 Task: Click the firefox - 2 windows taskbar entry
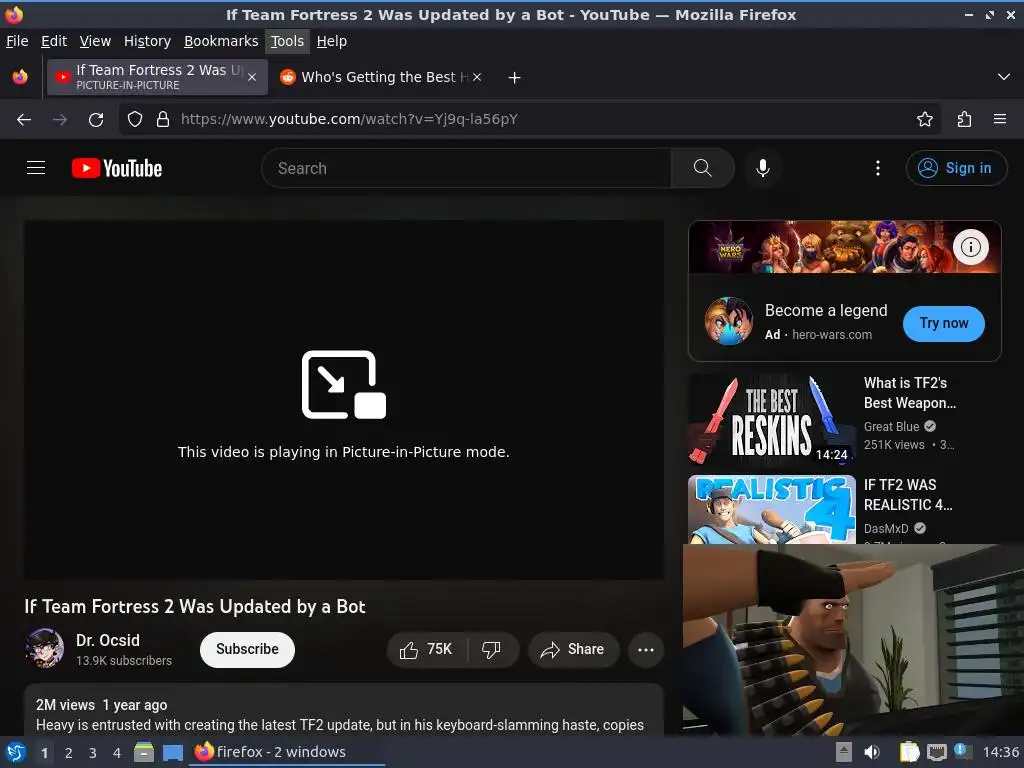click(x=286, y=752)
